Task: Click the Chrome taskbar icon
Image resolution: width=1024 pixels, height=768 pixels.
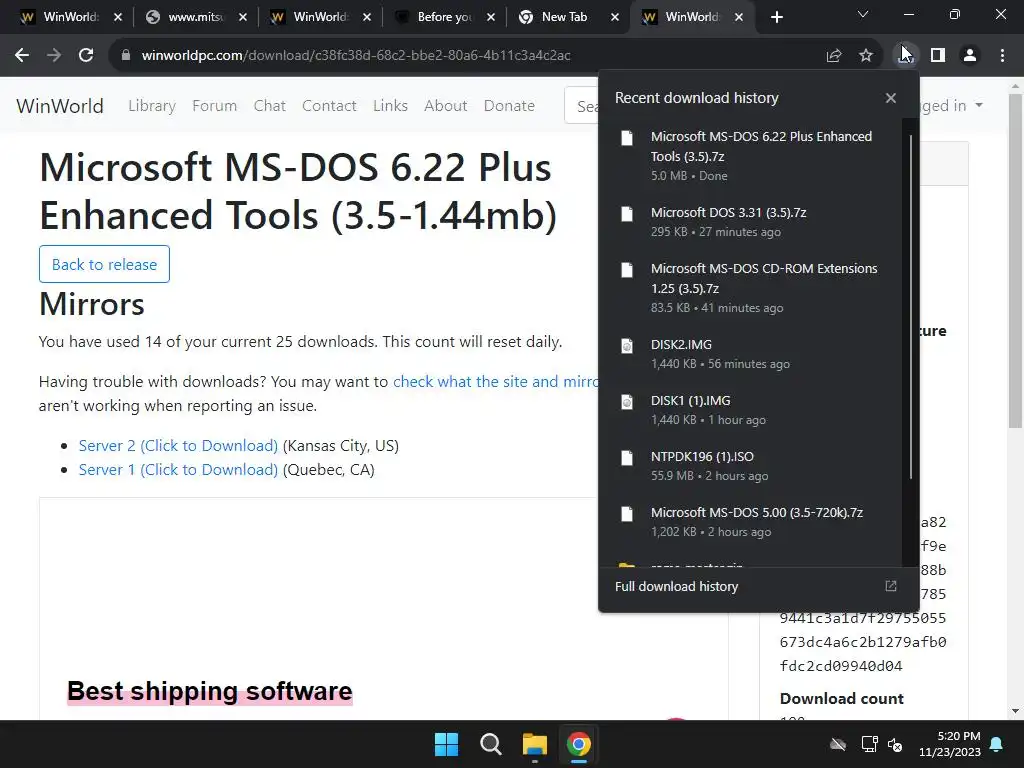Action: click(579, 744)
